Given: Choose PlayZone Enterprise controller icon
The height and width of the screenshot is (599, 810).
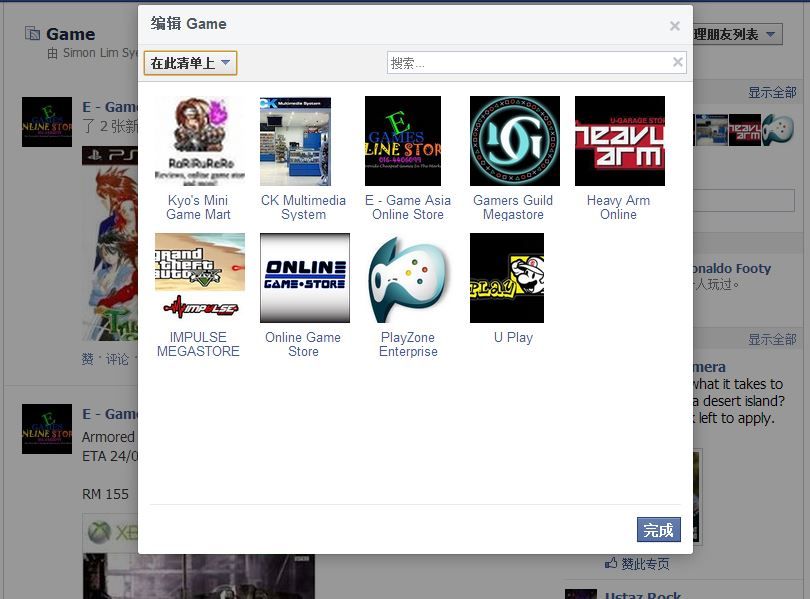Looking at the screenshot, I should coord(408,278).
